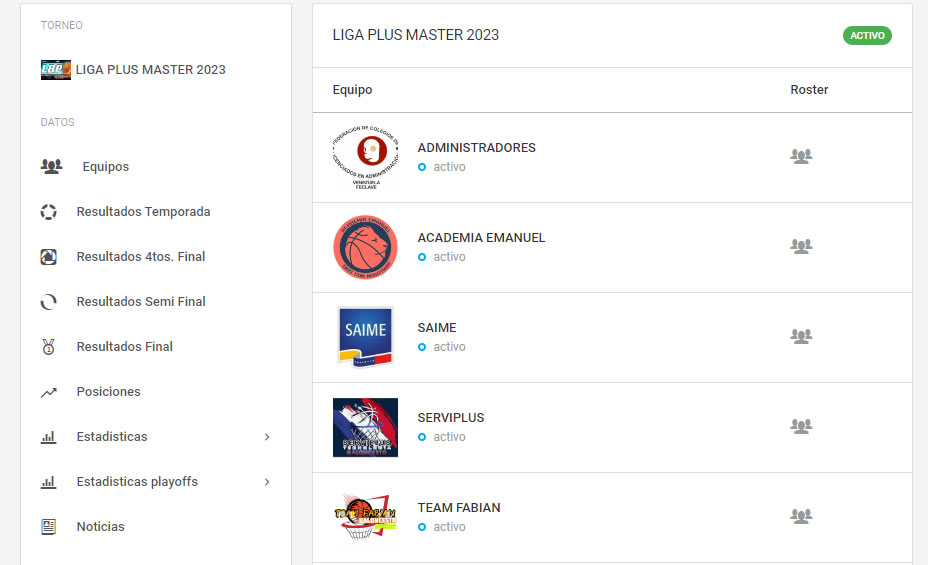Screen dimensions: 928x565
Task: Click LIGA PLUS MASTER 2023 sidebar title
Action: (x=150, y=70)
